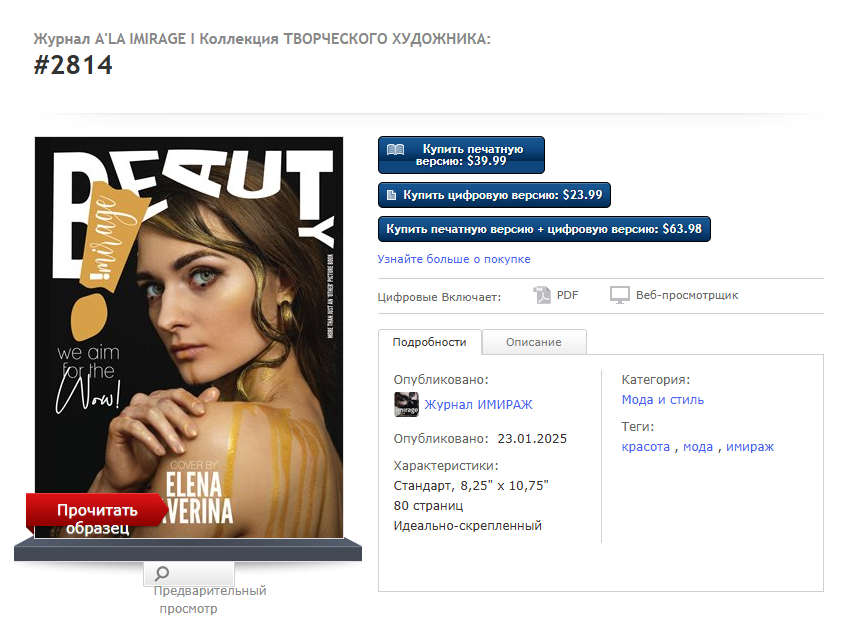Select the имираж tag
The height and width of the screenshot is (631, 864).
[x=750, y=447]
